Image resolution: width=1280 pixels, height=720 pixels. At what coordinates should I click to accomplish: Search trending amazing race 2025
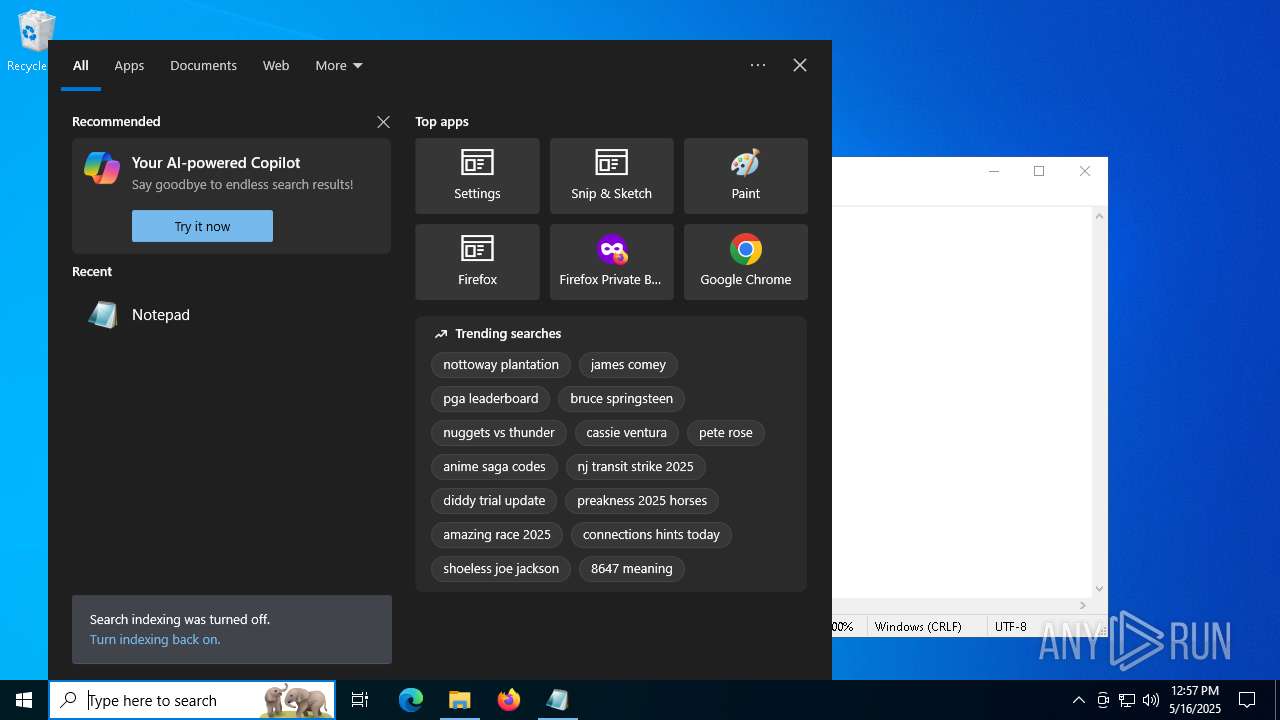tap(497, 535)
